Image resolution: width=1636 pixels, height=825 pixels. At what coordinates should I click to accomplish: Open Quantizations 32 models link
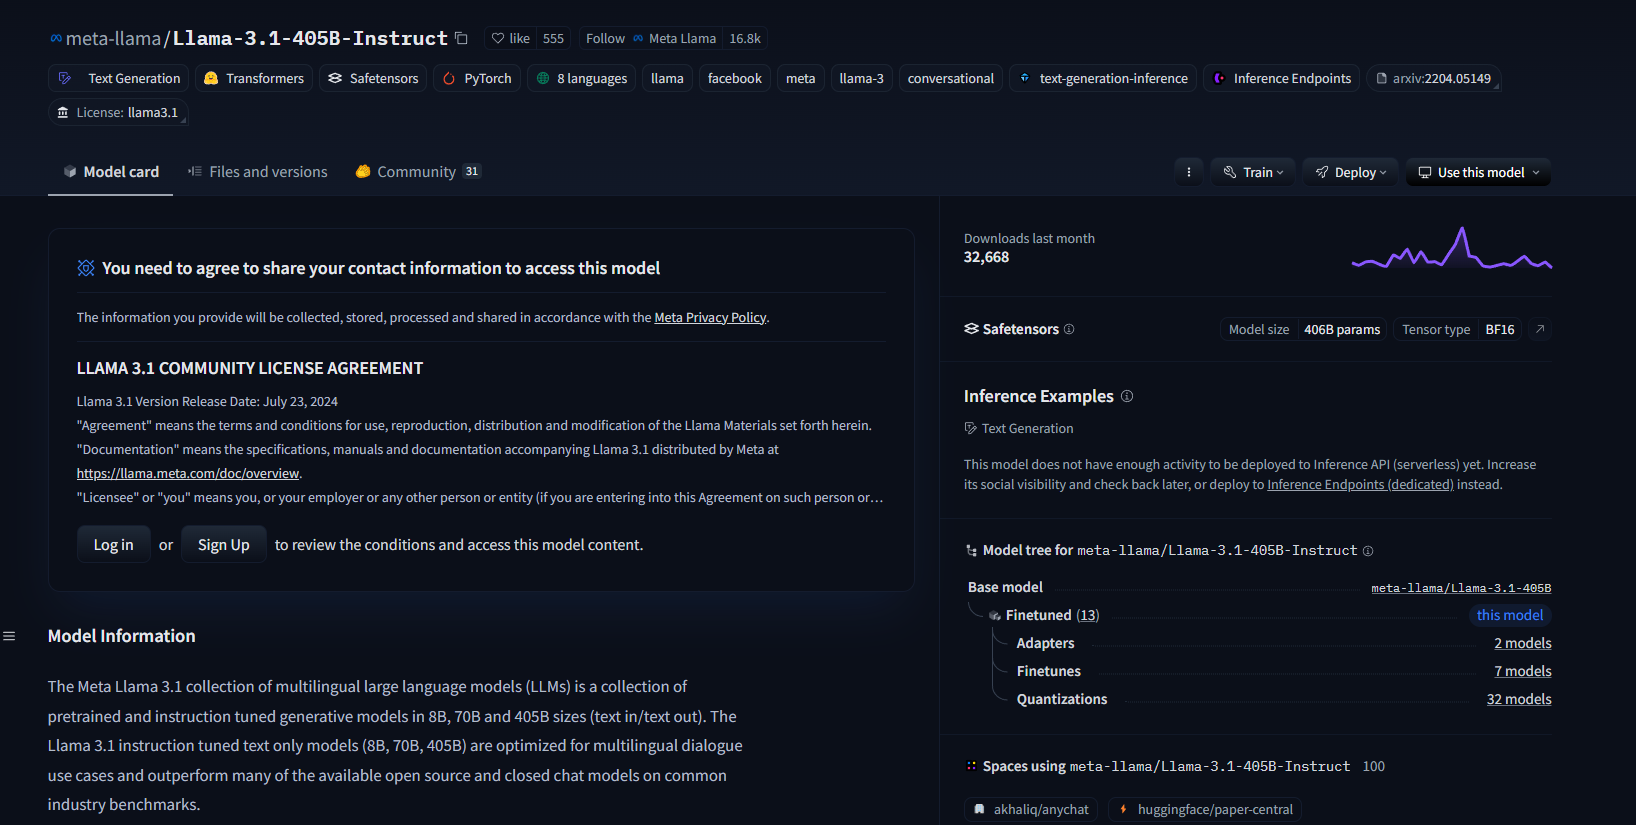click(1519, 699)
